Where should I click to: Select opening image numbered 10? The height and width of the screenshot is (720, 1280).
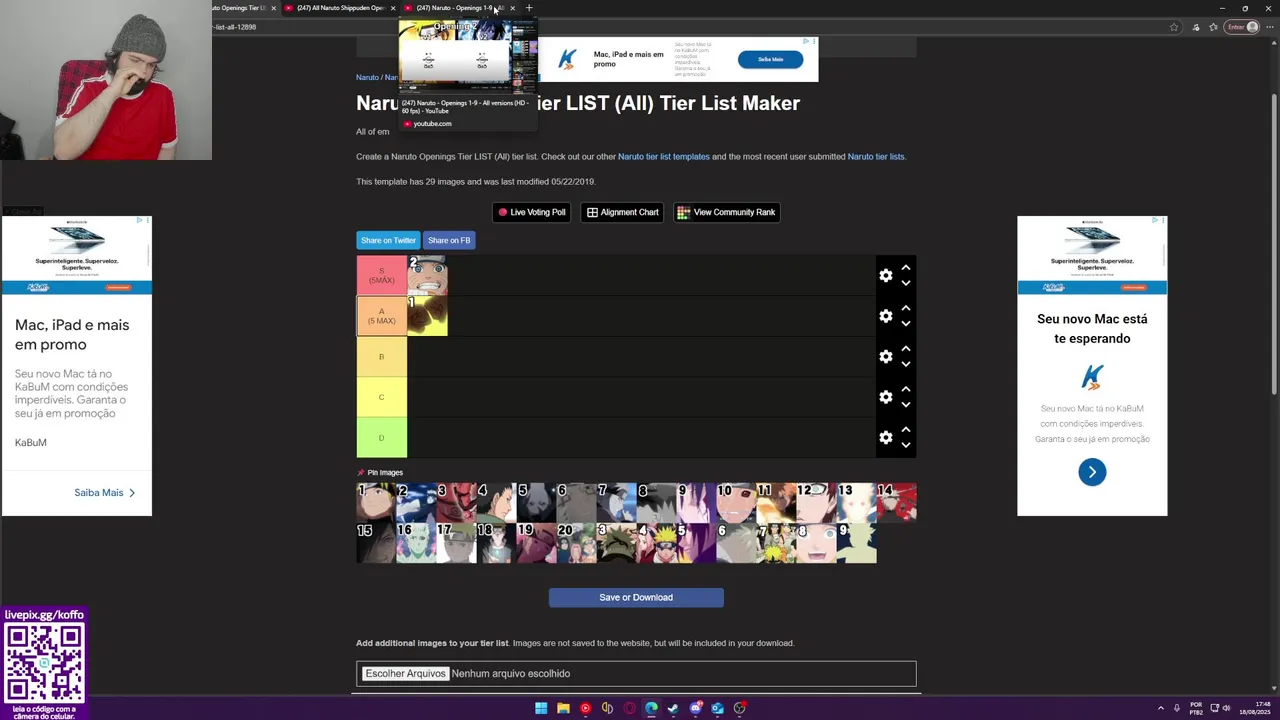[x=736, y=503]
